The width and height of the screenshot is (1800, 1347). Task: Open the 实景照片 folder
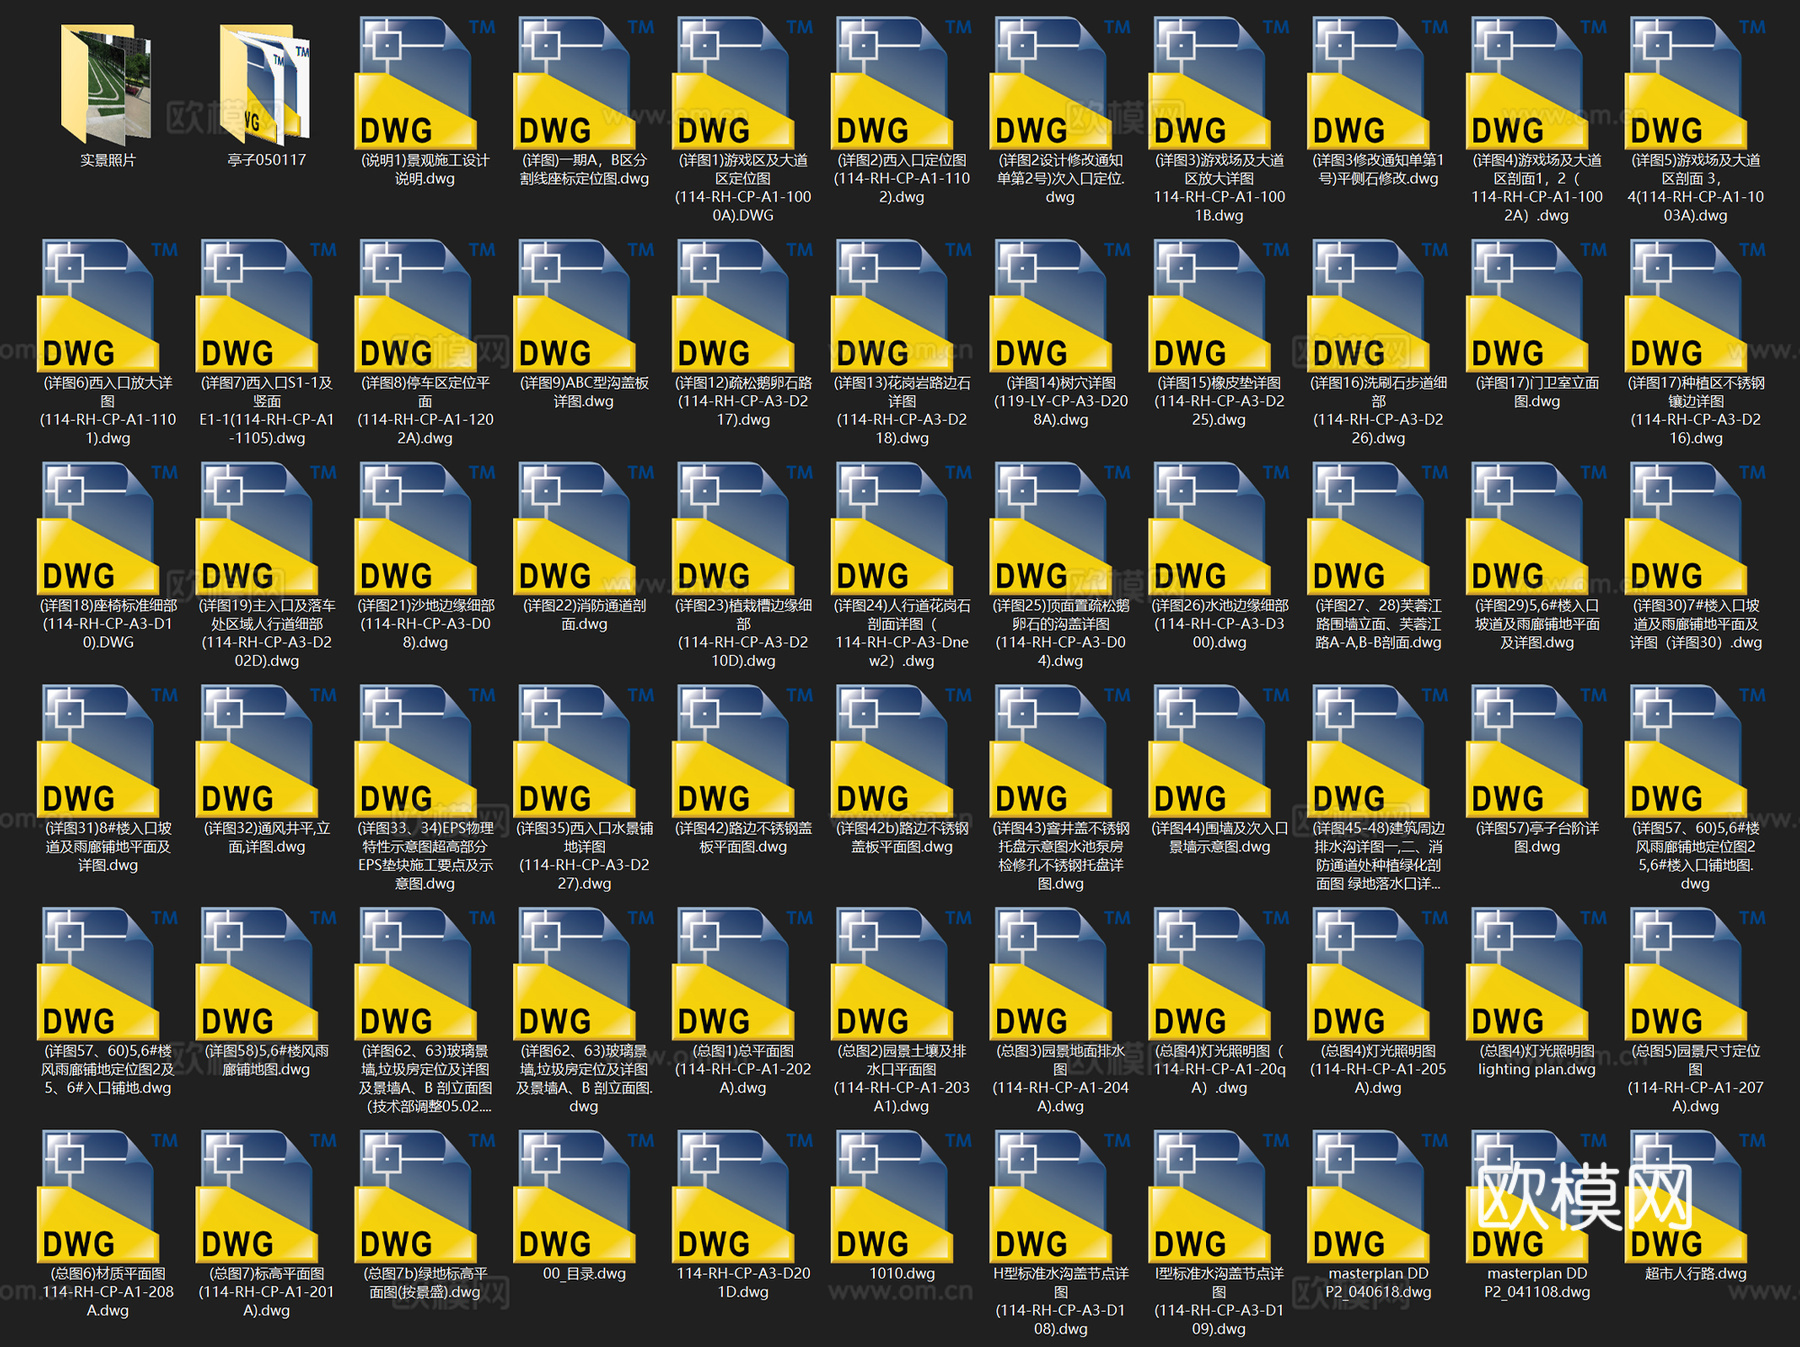click(x=107, y=84)
